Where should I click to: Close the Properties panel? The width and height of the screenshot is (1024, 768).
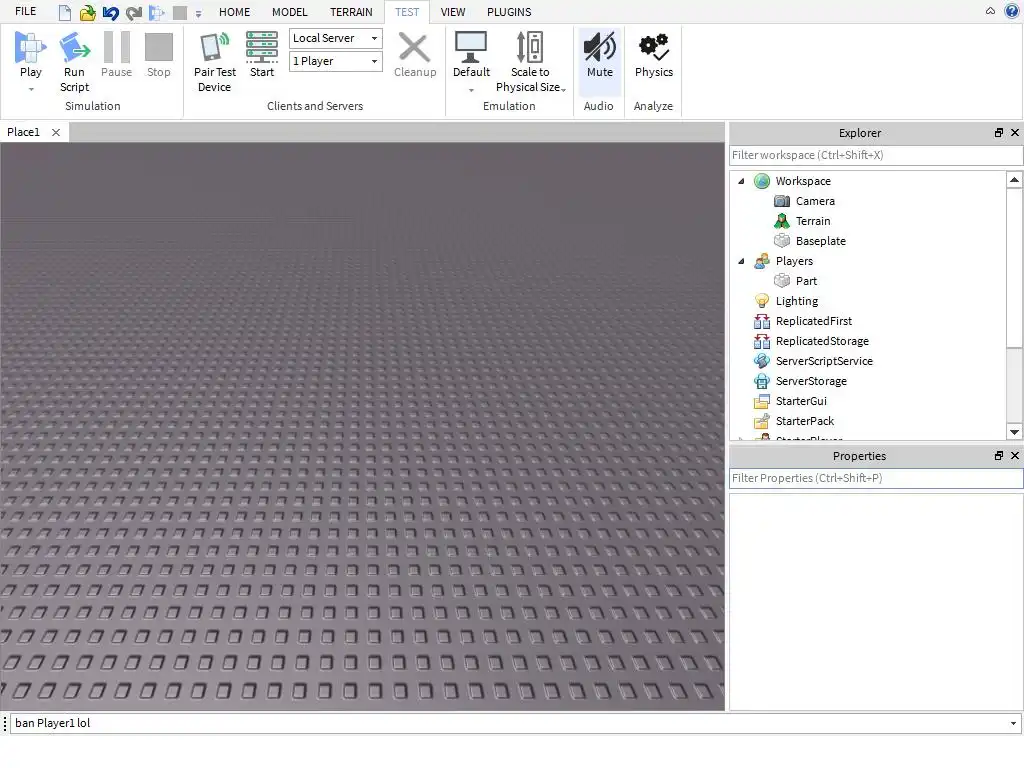click(x=1015, y=456)
